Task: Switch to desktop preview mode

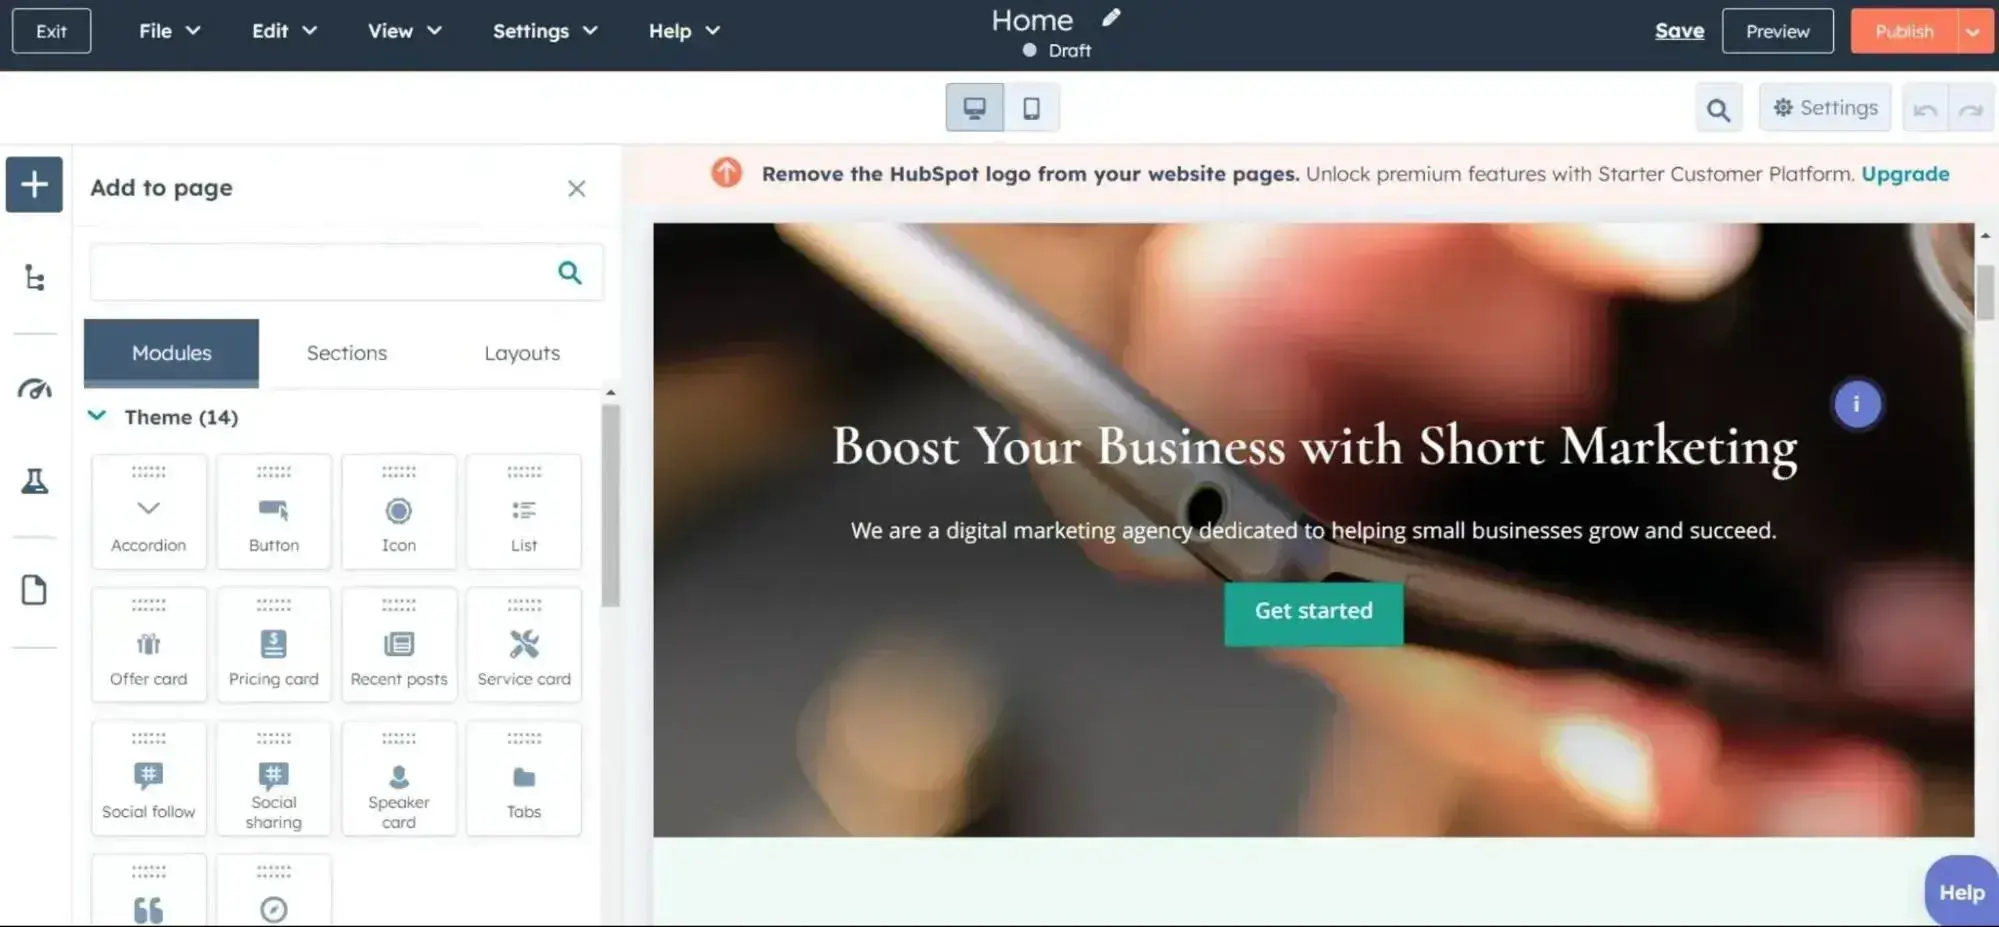Action: point(974,107)
